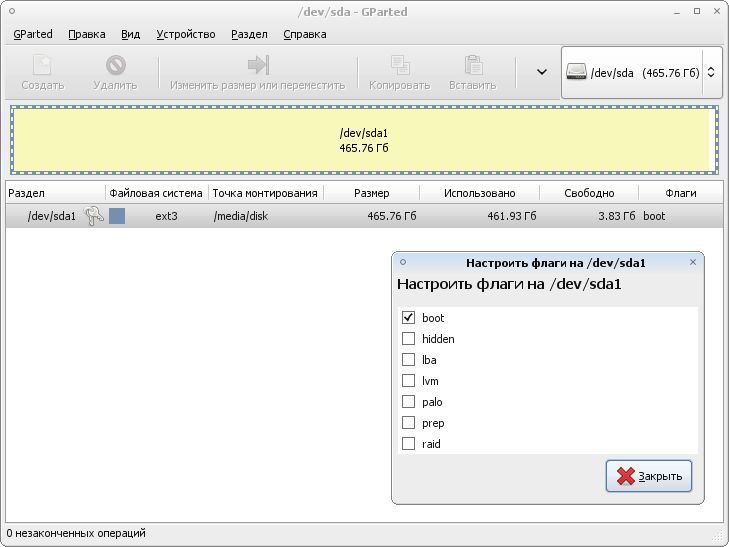Enable the palo flag checkbox
The height and width of the screenshot is (547, 729).
click(x=408, y=402)
